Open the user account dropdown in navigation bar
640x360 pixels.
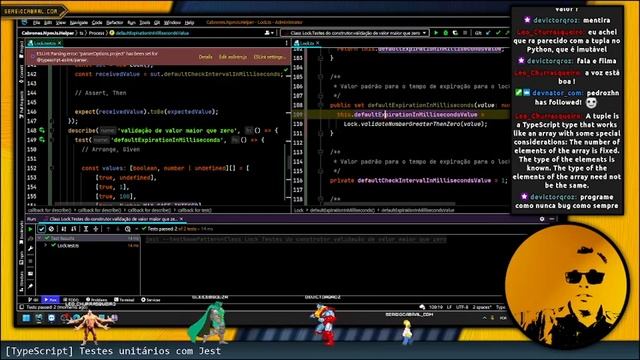tap(269, 33)
